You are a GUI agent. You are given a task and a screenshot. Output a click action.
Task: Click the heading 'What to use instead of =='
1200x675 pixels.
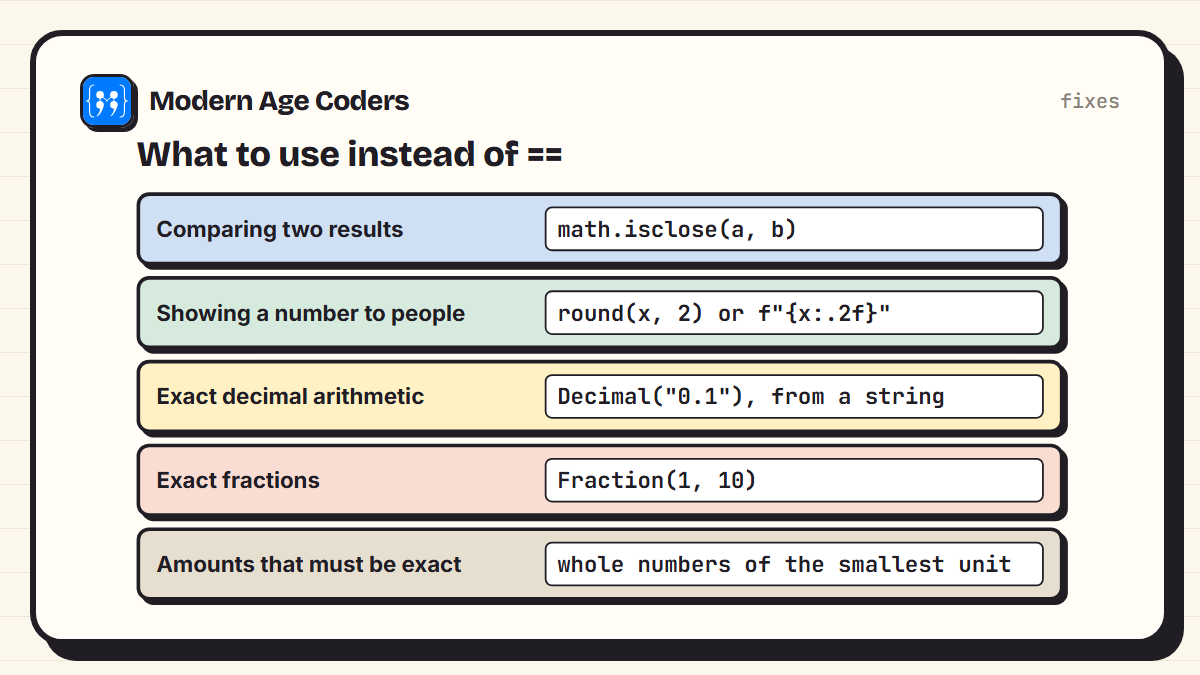pos(349,154)
